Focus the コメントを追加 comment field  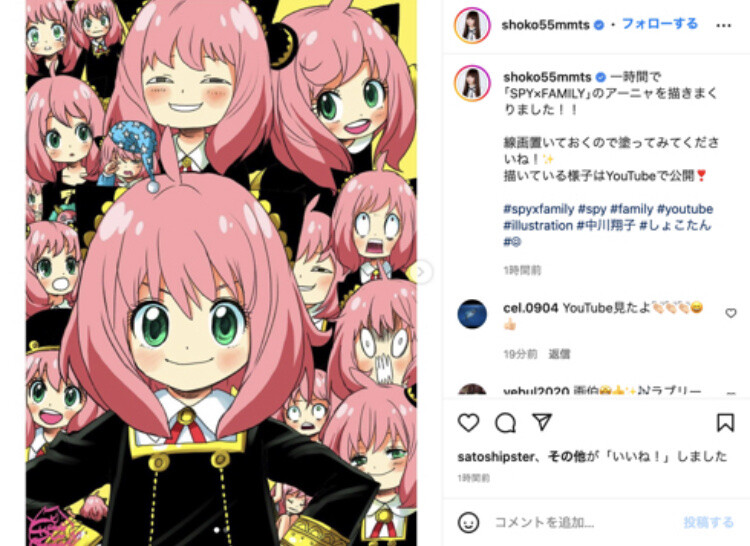pos(584,523)
